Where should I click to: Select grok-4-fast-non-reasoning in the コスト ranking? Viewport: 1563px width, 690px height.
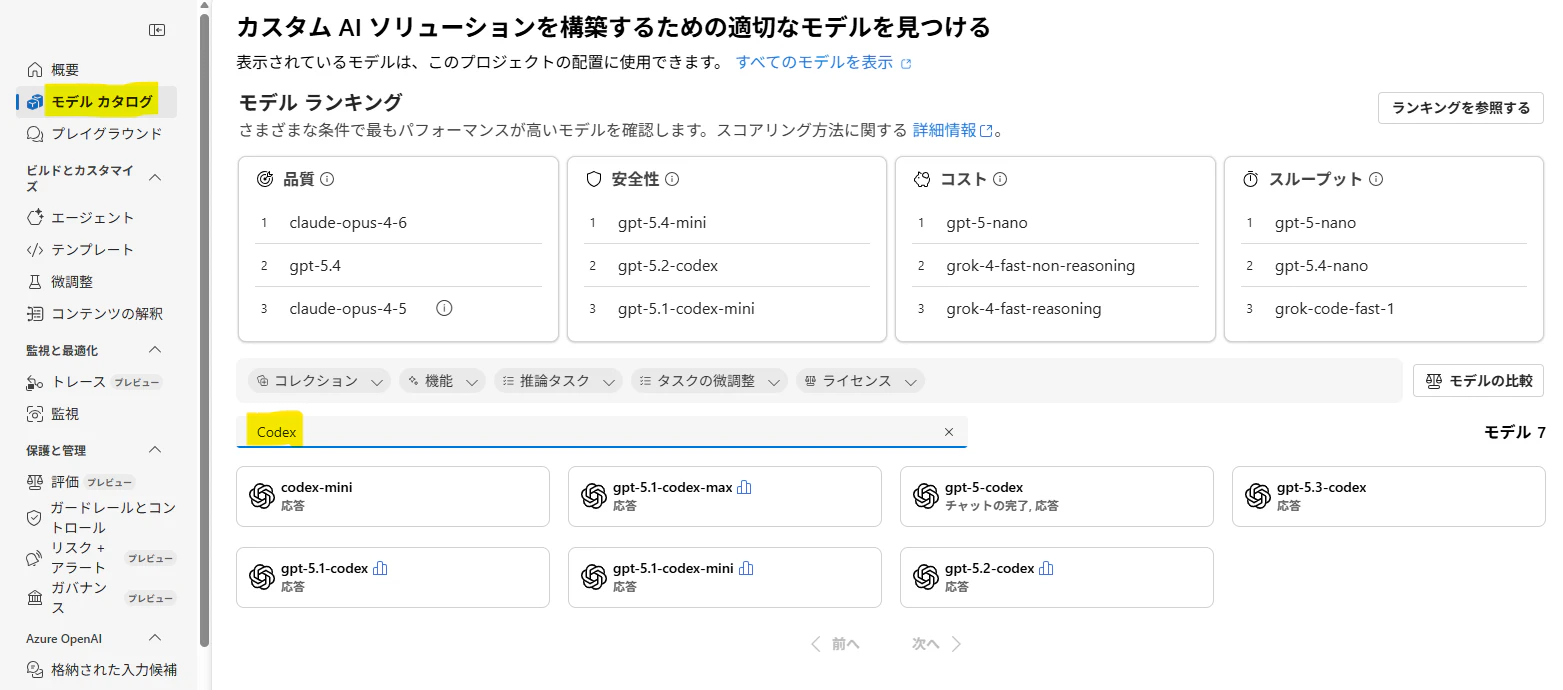point(1040,266)
